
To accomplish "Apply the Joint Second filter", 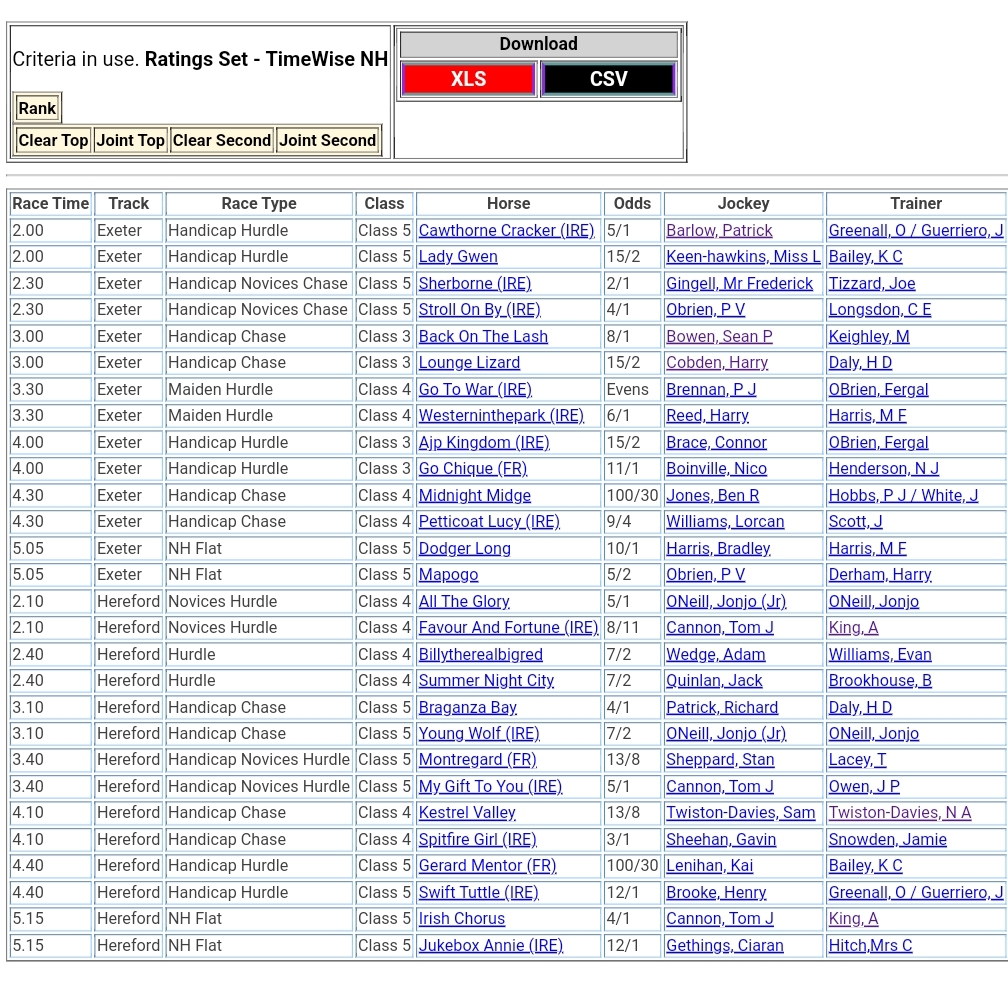I will tap(328, 140).
